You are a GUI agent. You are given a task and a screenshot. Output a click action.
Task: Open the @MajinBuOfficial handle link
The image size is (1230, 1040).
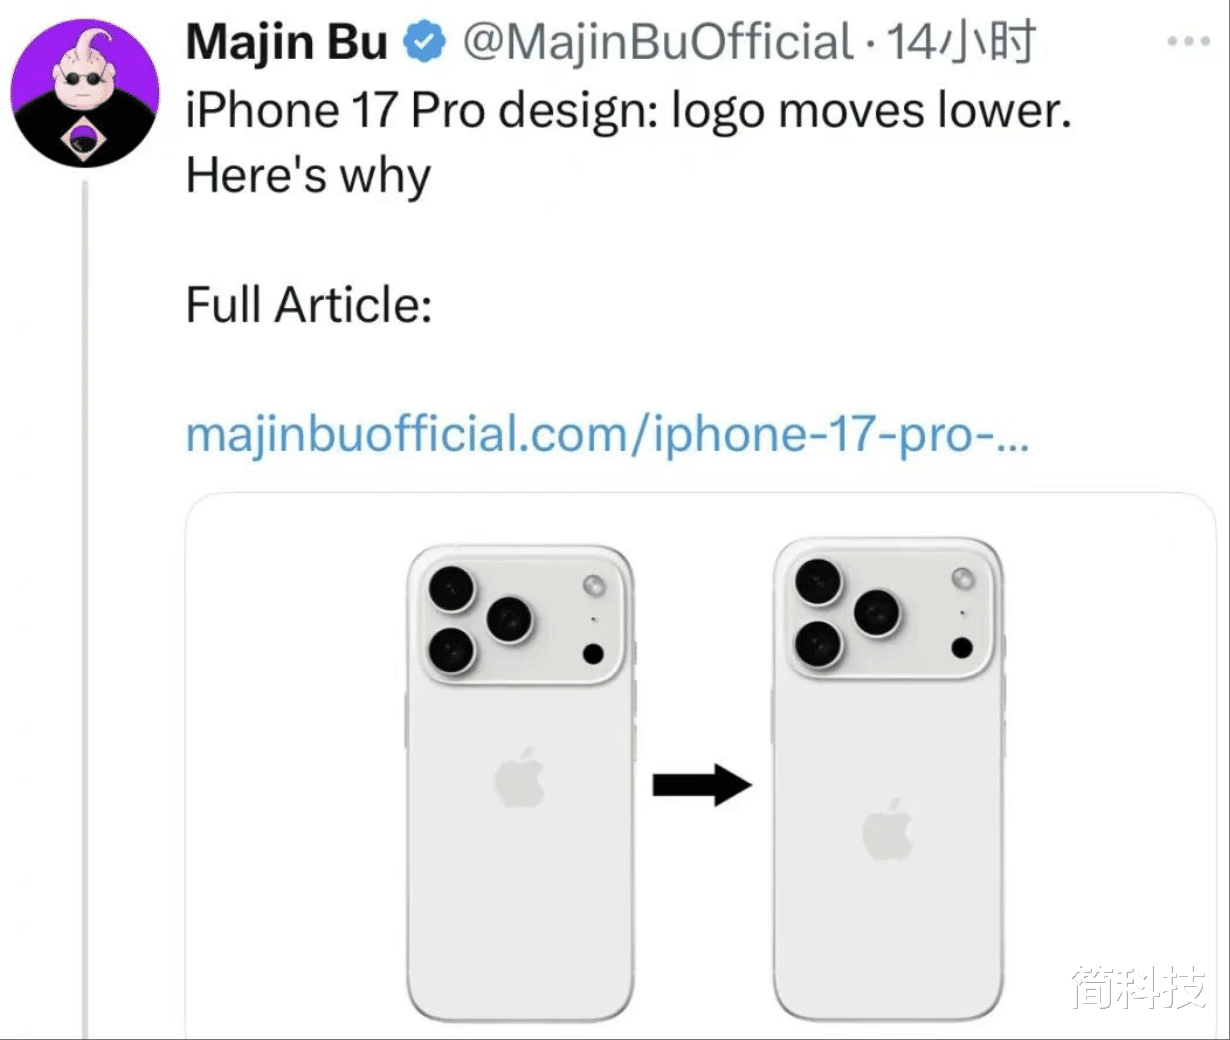click(657, 43)
